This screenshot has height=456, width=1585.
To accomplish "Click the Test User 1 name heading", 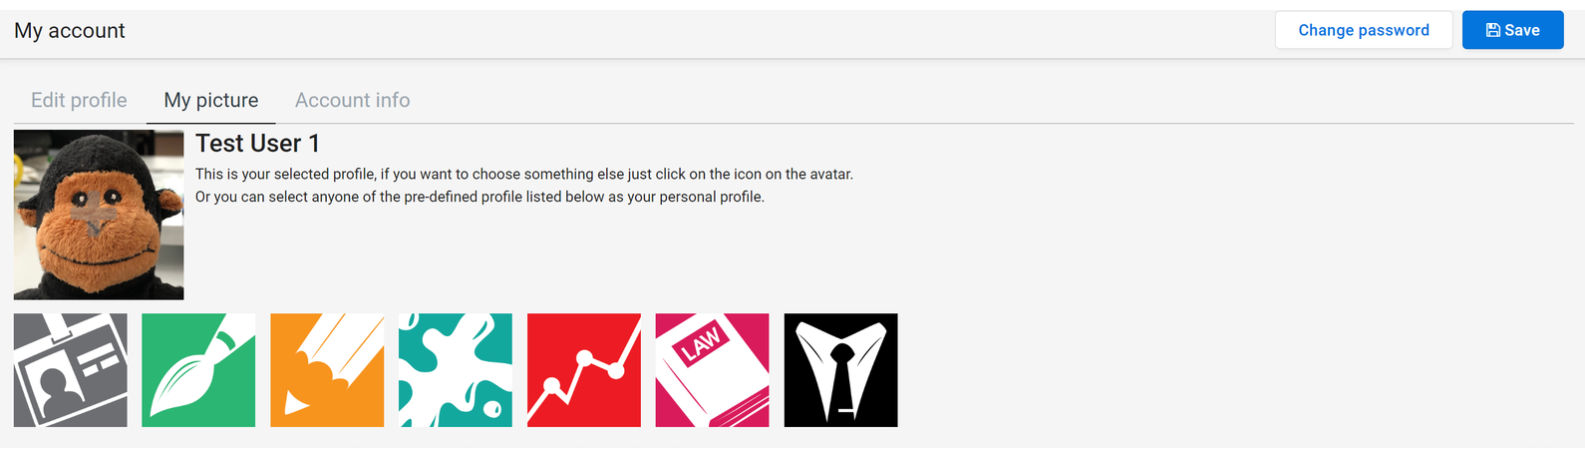I will [258, 143].
